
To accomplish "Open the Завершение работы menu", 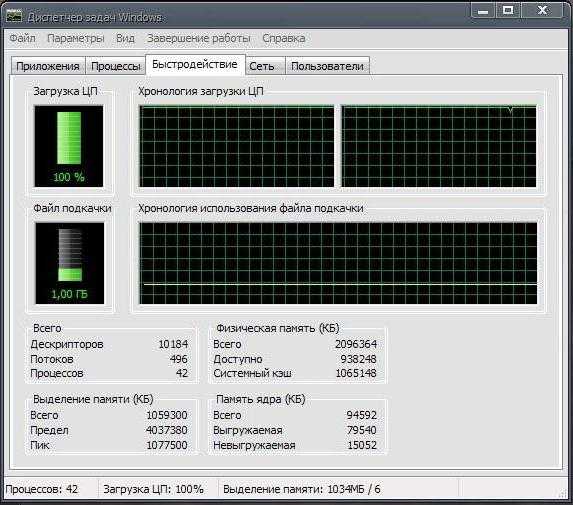I will pyautogui.click(x=198, y=38).
